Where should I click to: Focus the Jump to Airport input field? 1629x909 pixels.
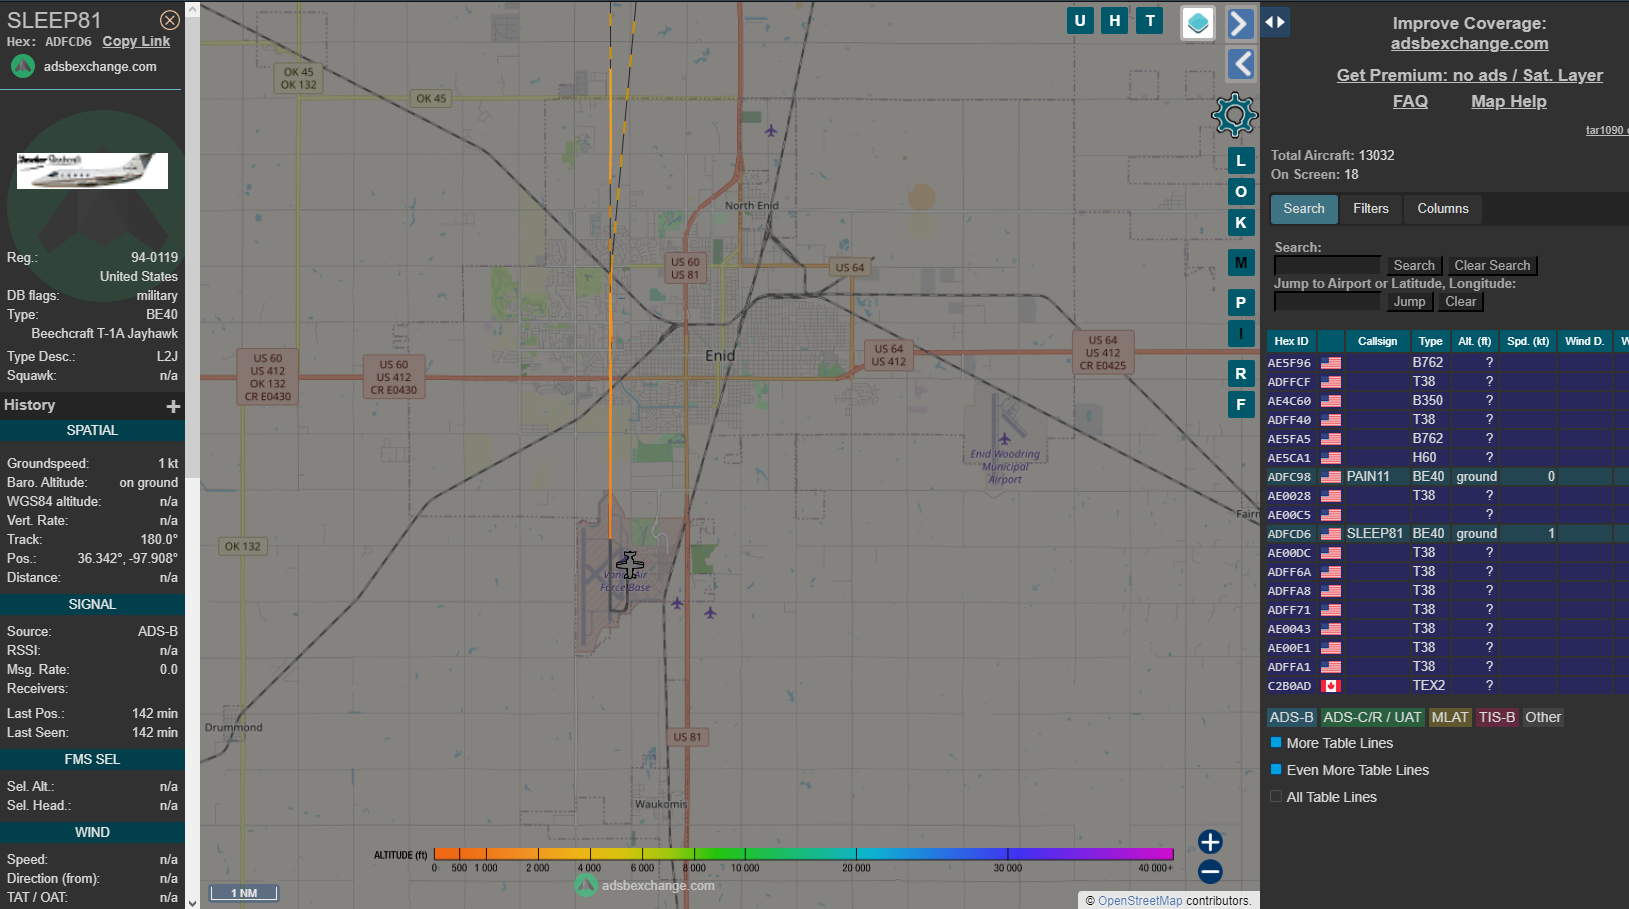tap(1327, 302)
